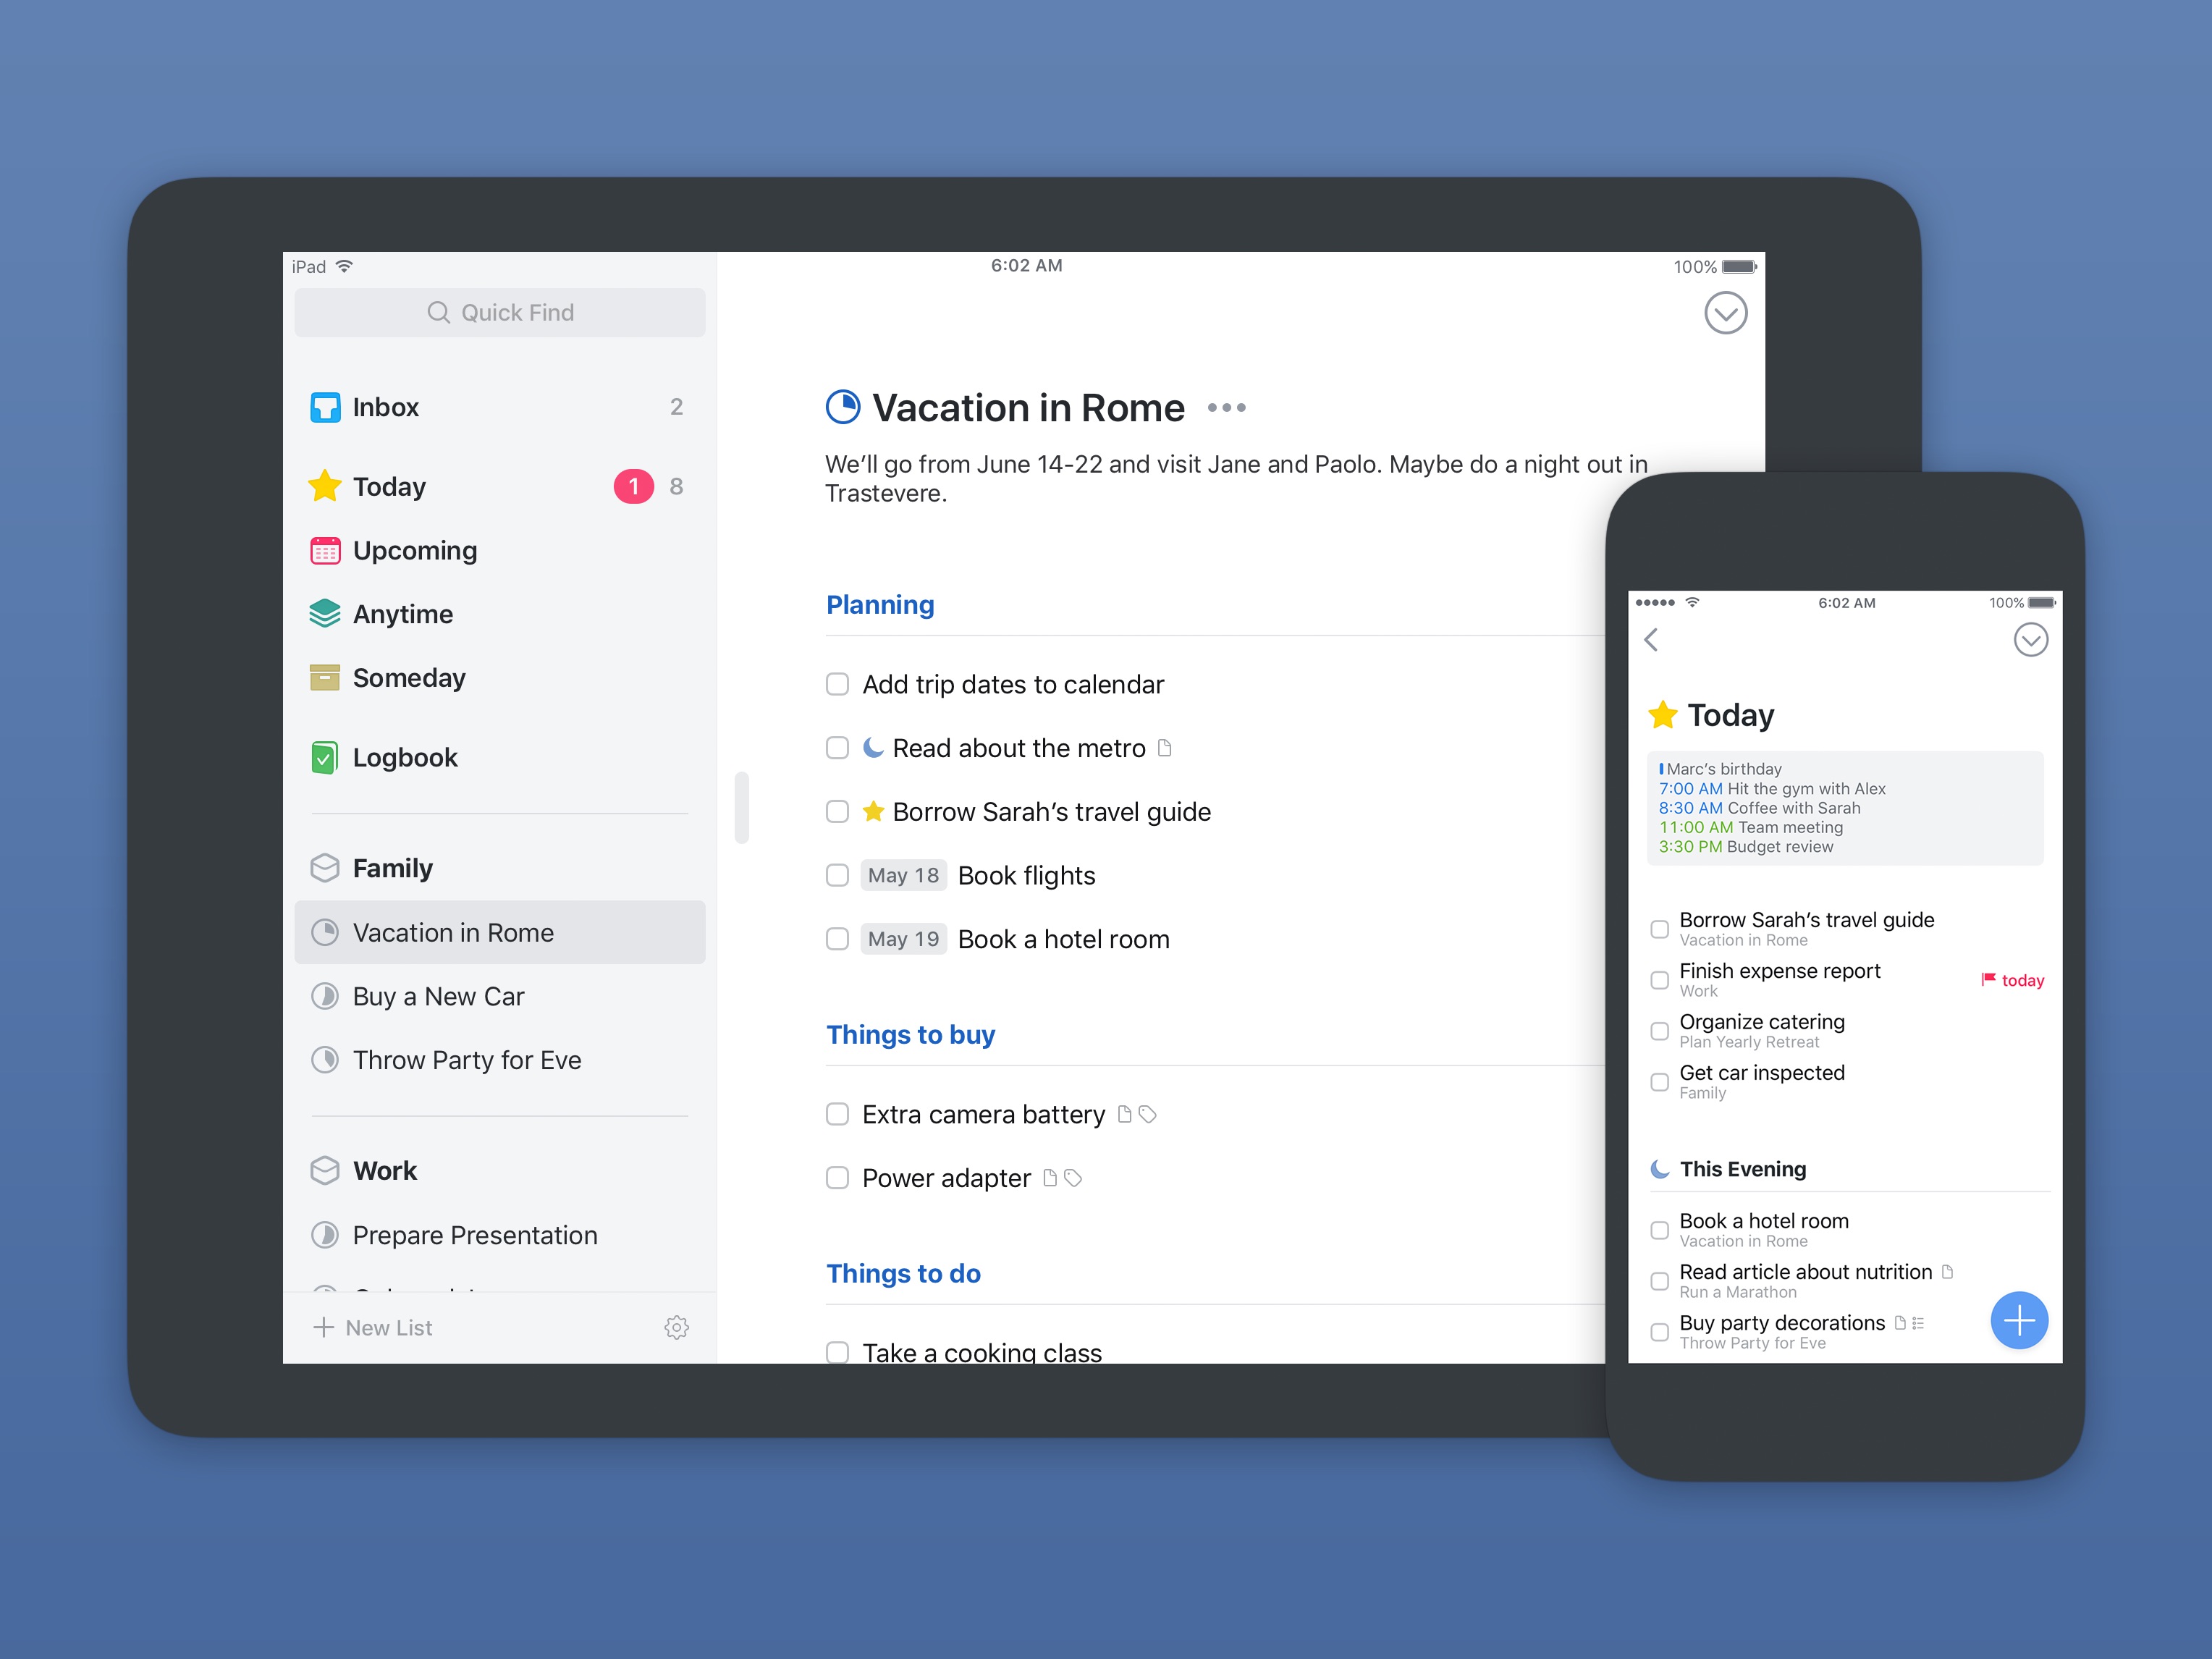Image resolution: width=2212 pixels, height=1659 pixels.
Task: Open the three-dot menu on Vacation in Rome
Action: pos(1231,406)
